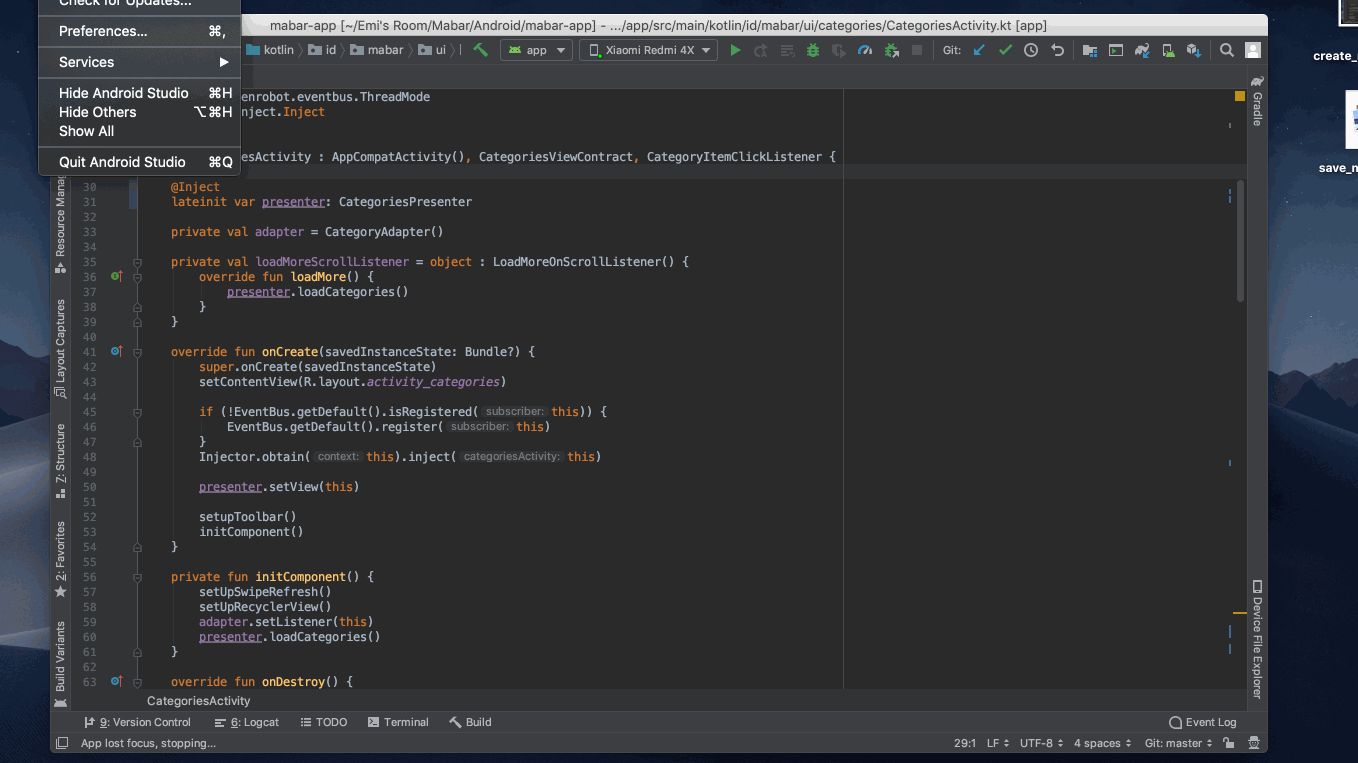Click the Git Update Project arrow icon
The height and width of the screenshot is (763, 1358).
pos(979,50)
